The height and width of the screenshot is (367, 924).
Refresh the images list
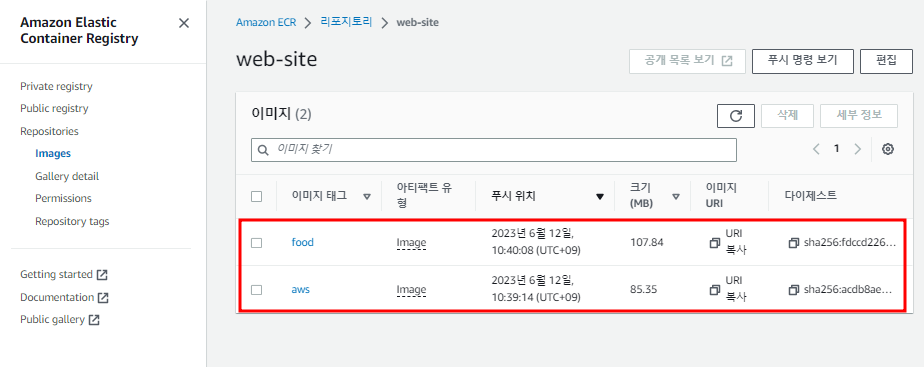(735, 115)
